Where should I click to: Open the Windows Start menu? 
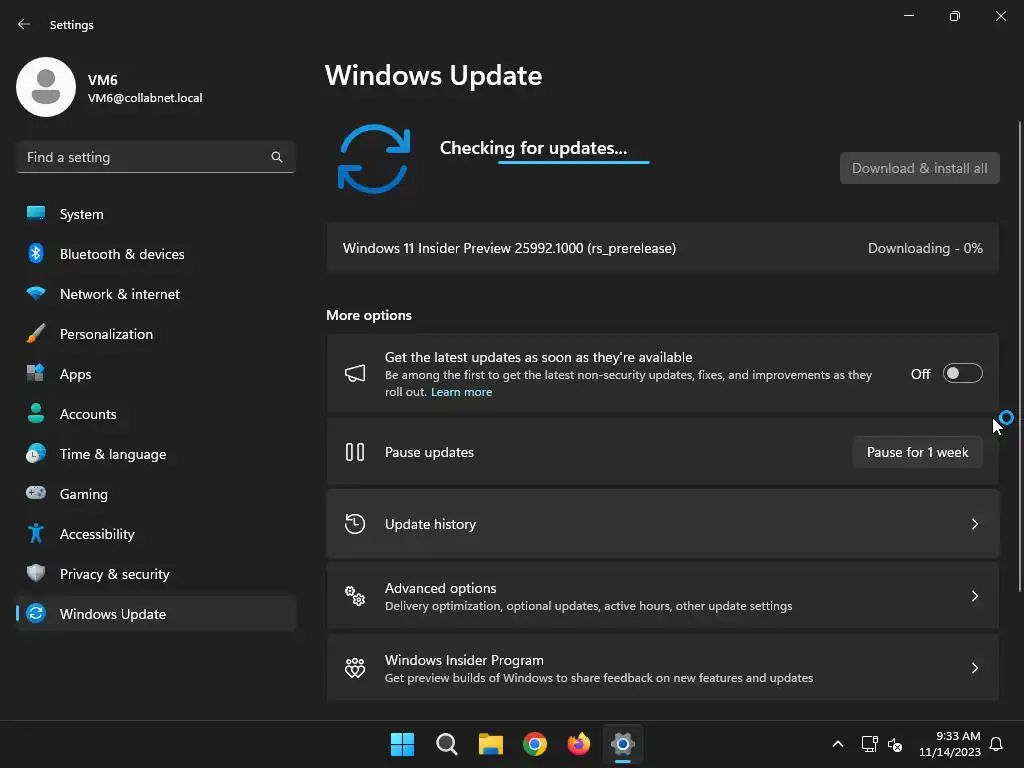(x=402, y=744)
